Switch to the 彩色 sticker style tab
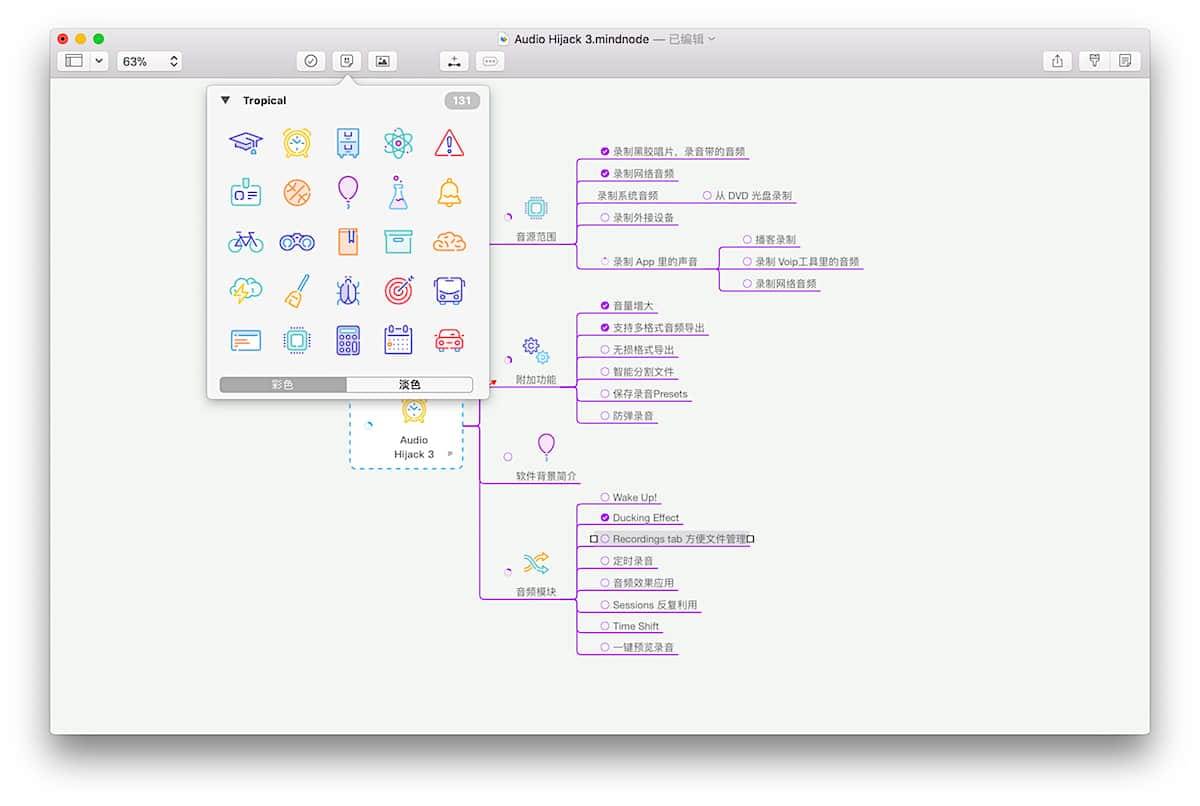The image size is (1200, 806). click(x=283, y=384)
